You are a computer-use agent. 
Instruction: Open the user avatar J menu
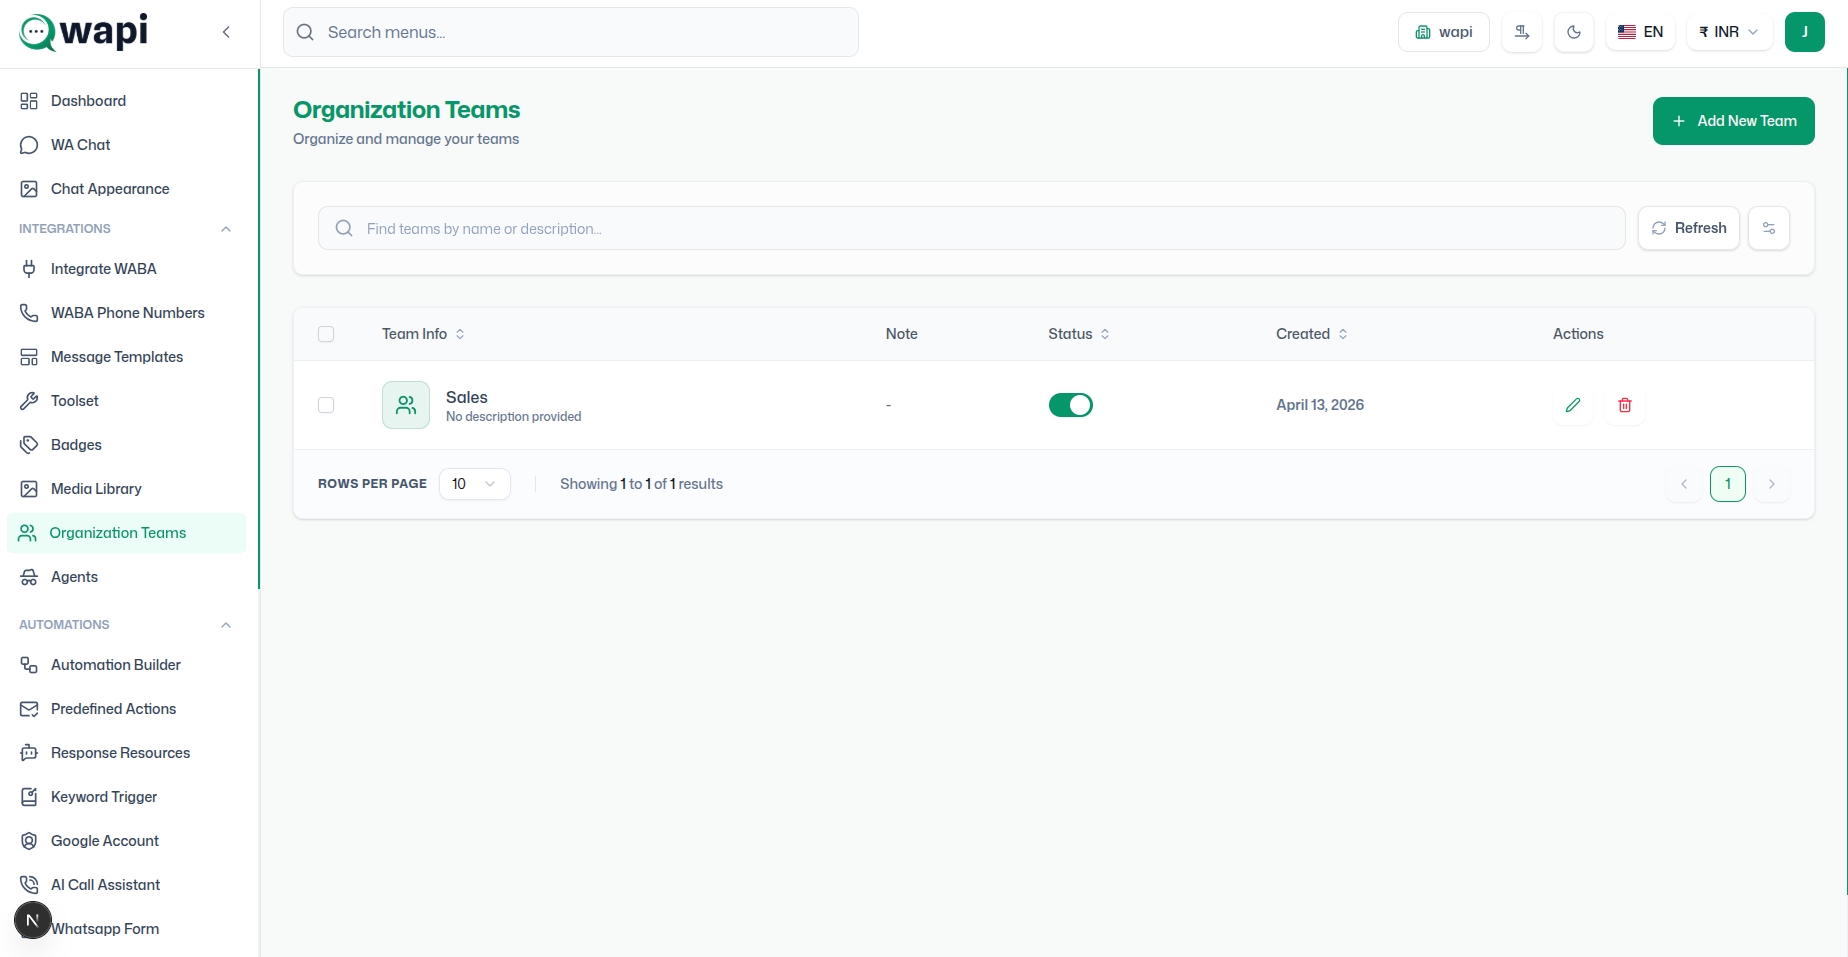pyautogui.click(x=1805, y=32)
